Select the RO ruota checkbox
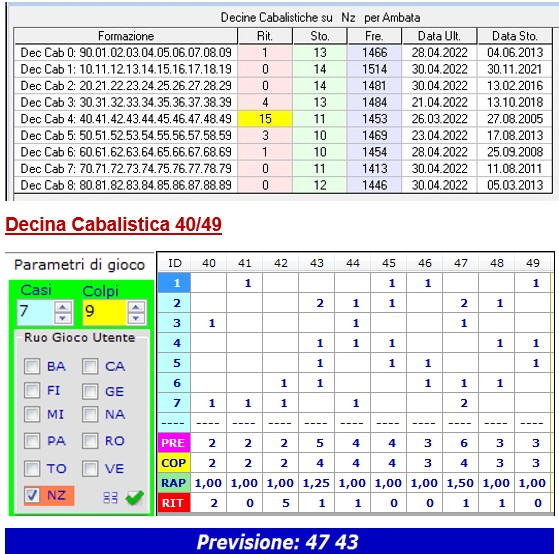The width and height of the screenshot is (559, 554). point(90,441)
